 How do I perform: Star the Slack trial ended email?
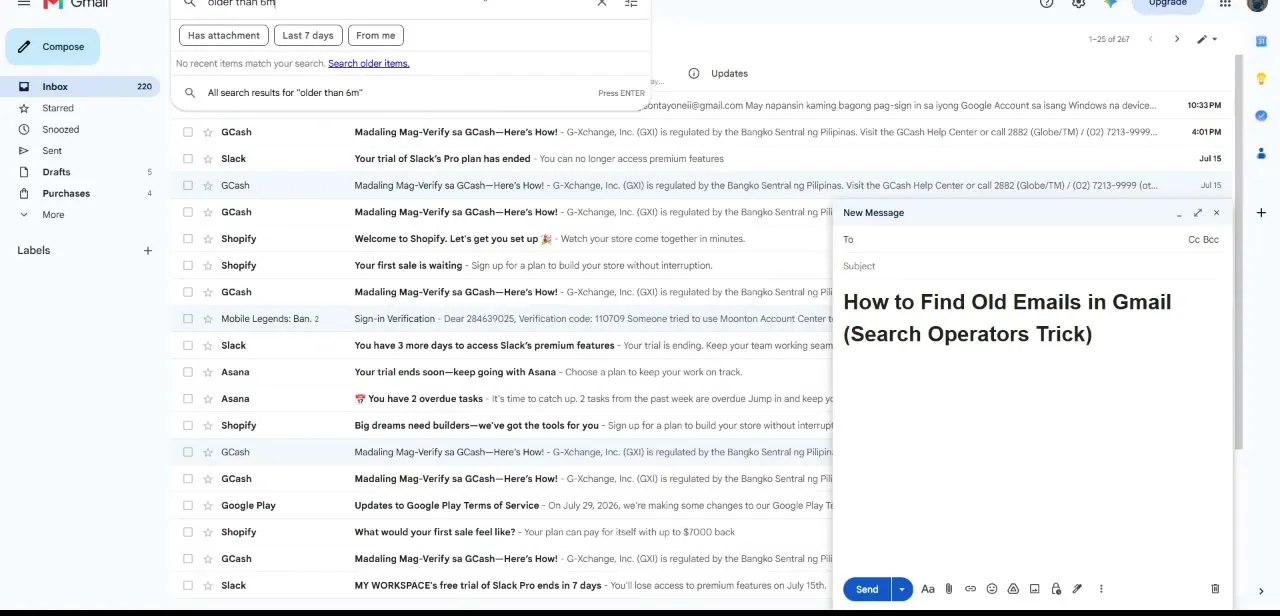click(208, 159)
